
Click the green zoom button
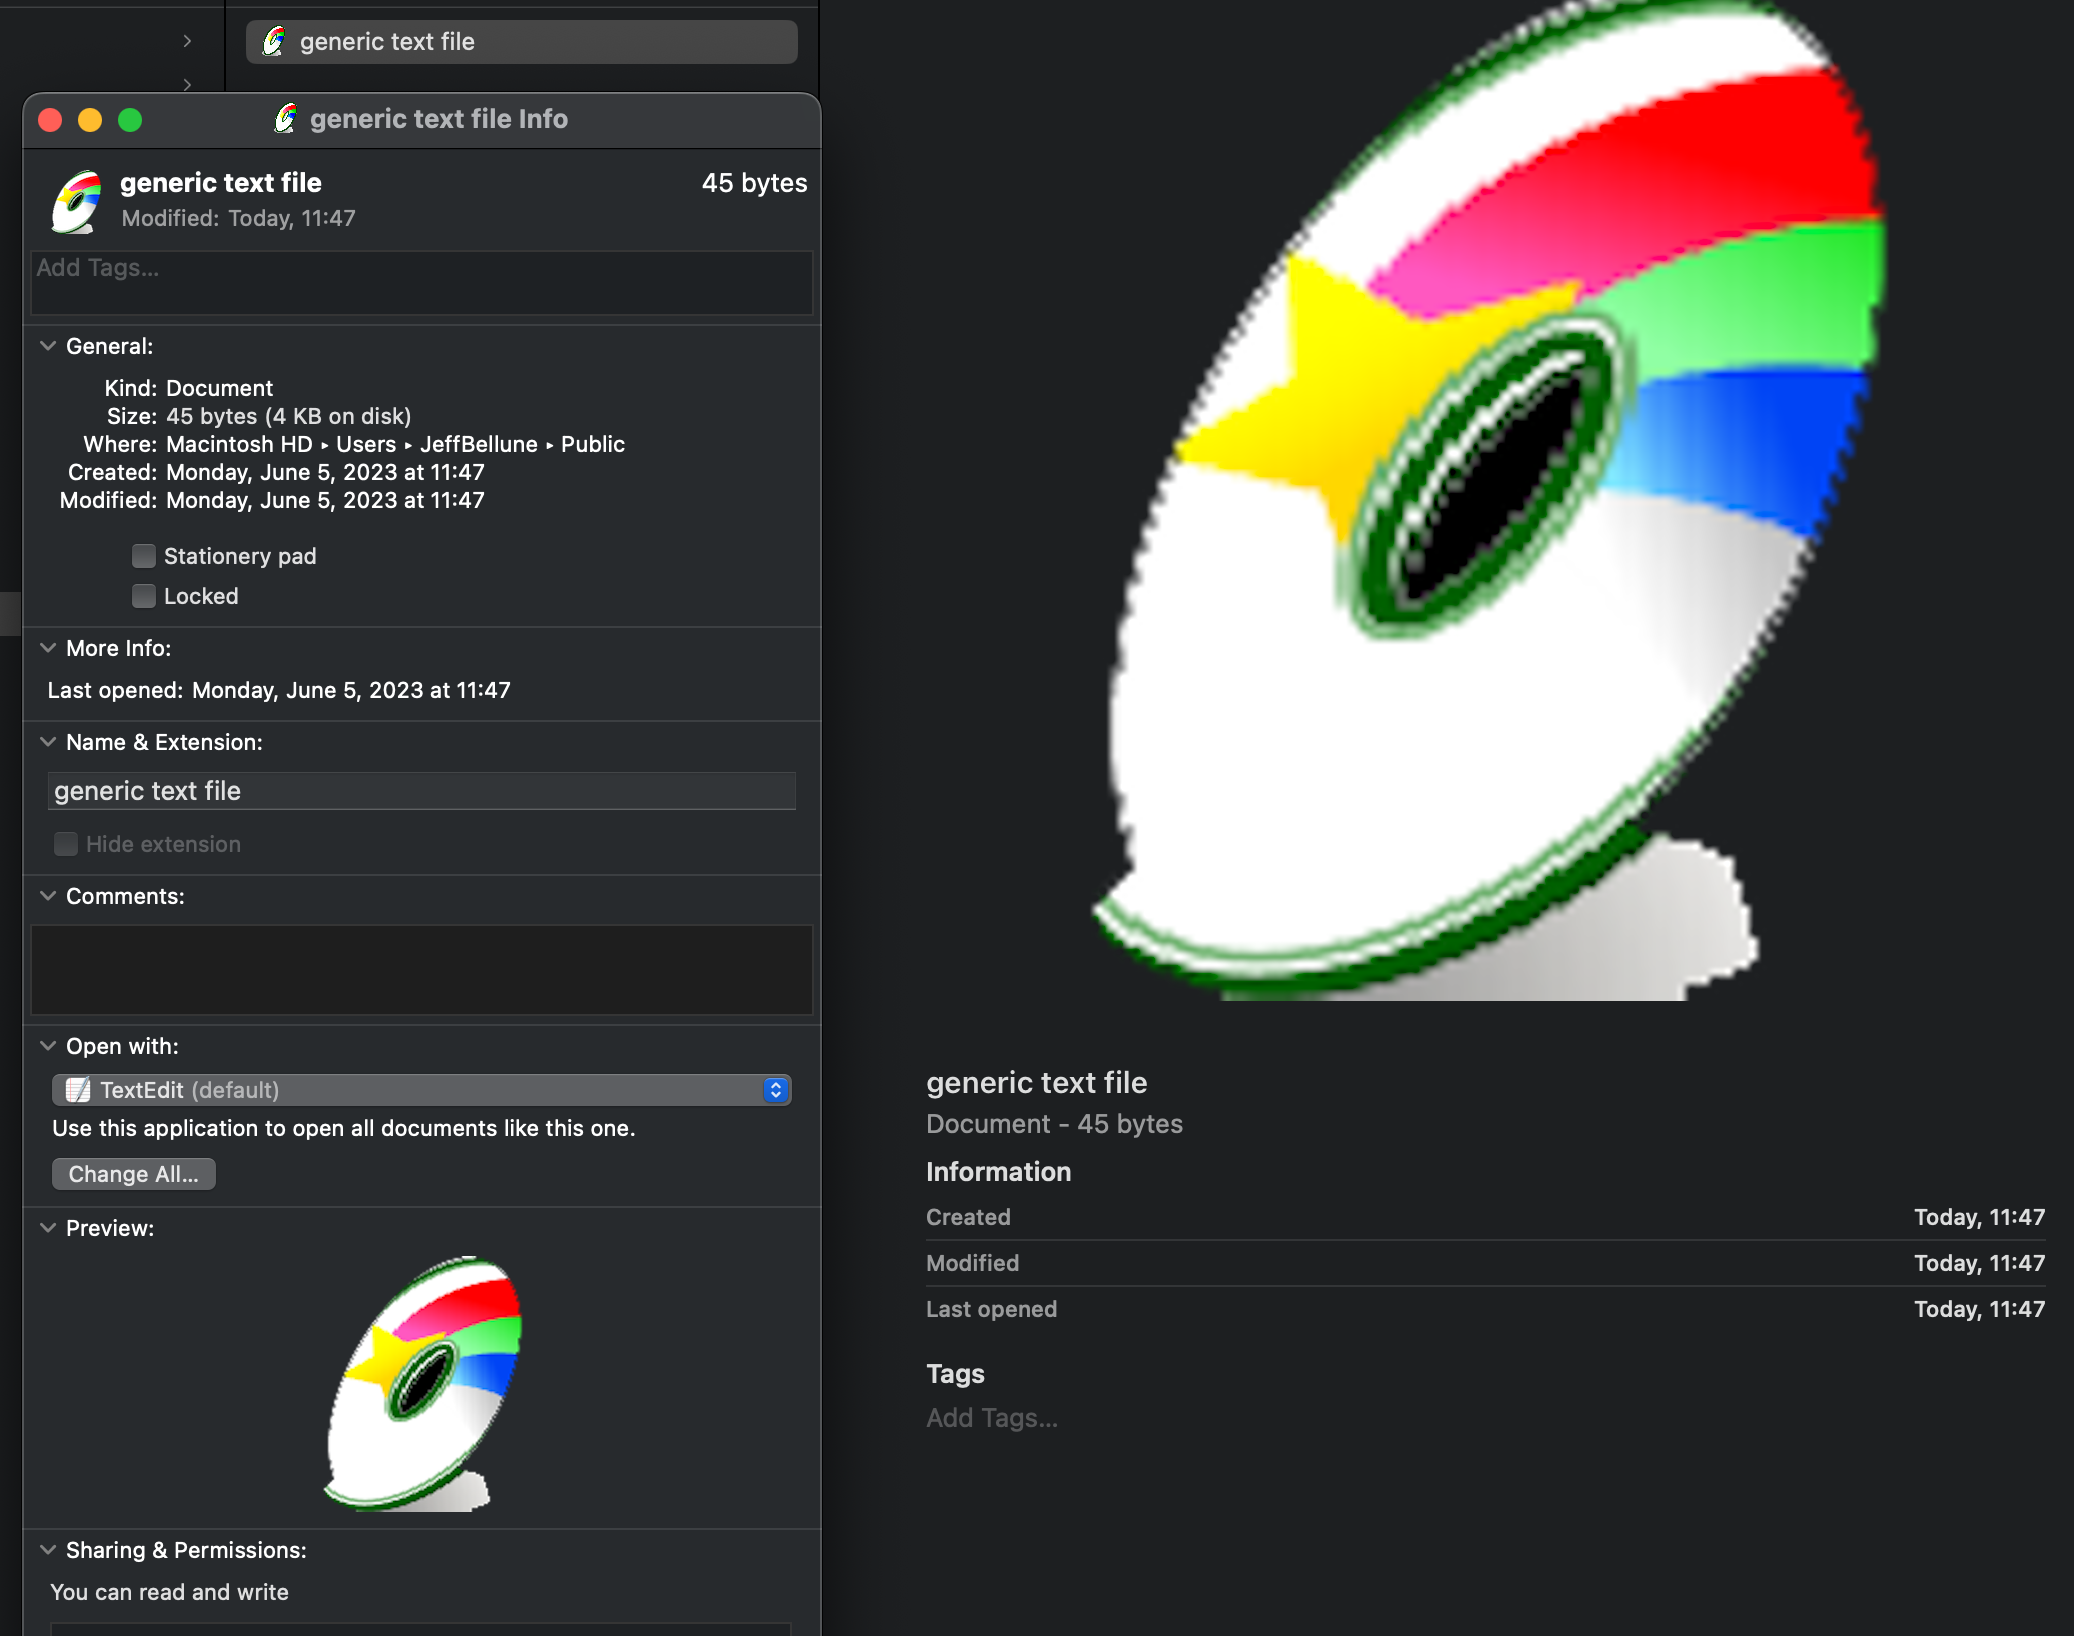pyautogui.click(x=130, y=120)
